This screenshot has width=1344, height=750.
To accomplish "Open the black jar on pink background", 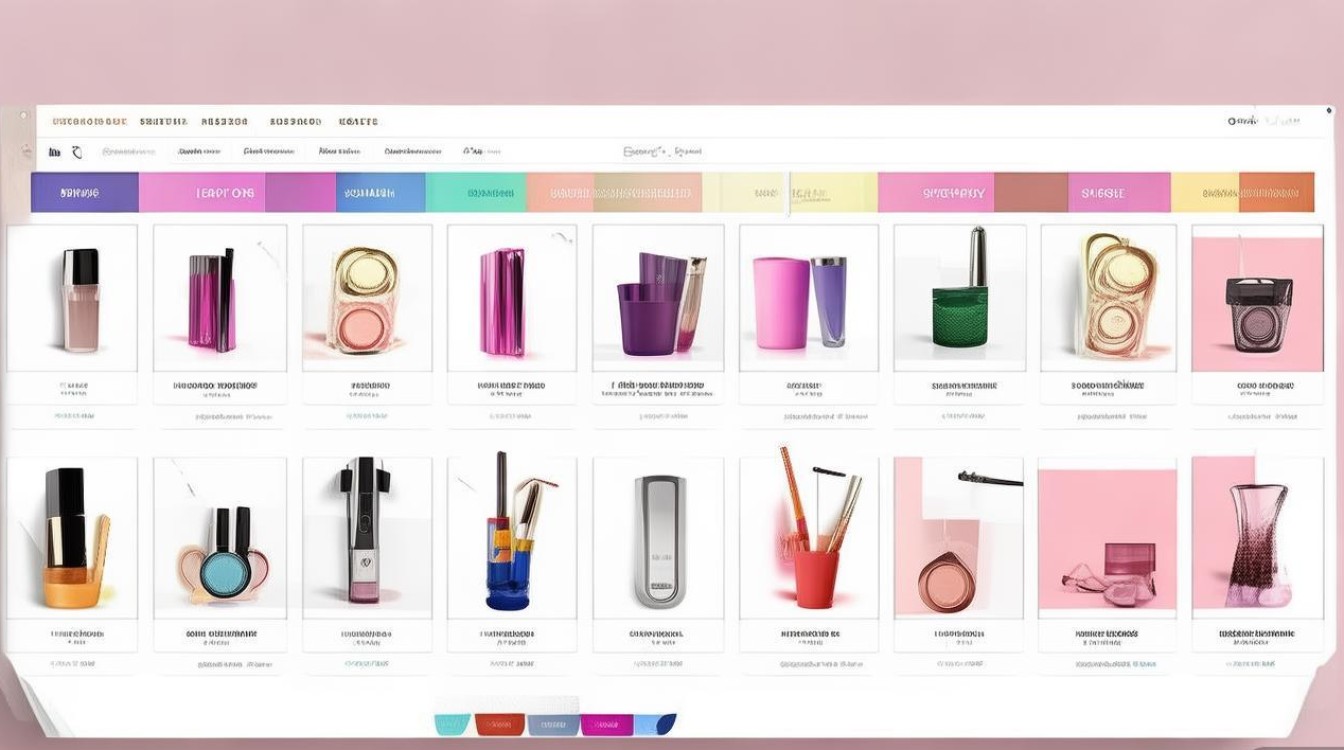I will pos(1257,297).
